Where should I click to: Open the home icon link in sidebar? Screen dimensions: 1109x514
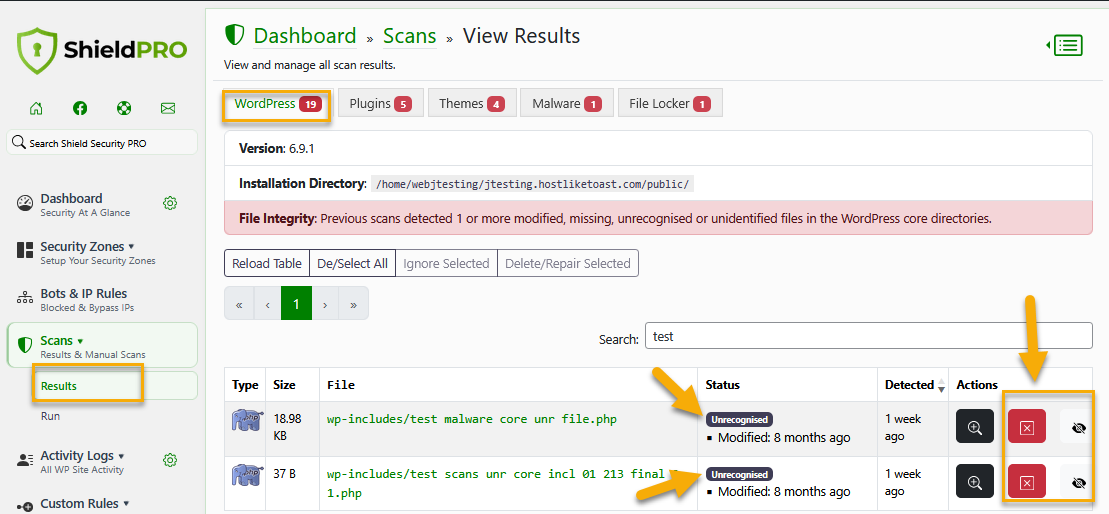pos(36,108)
